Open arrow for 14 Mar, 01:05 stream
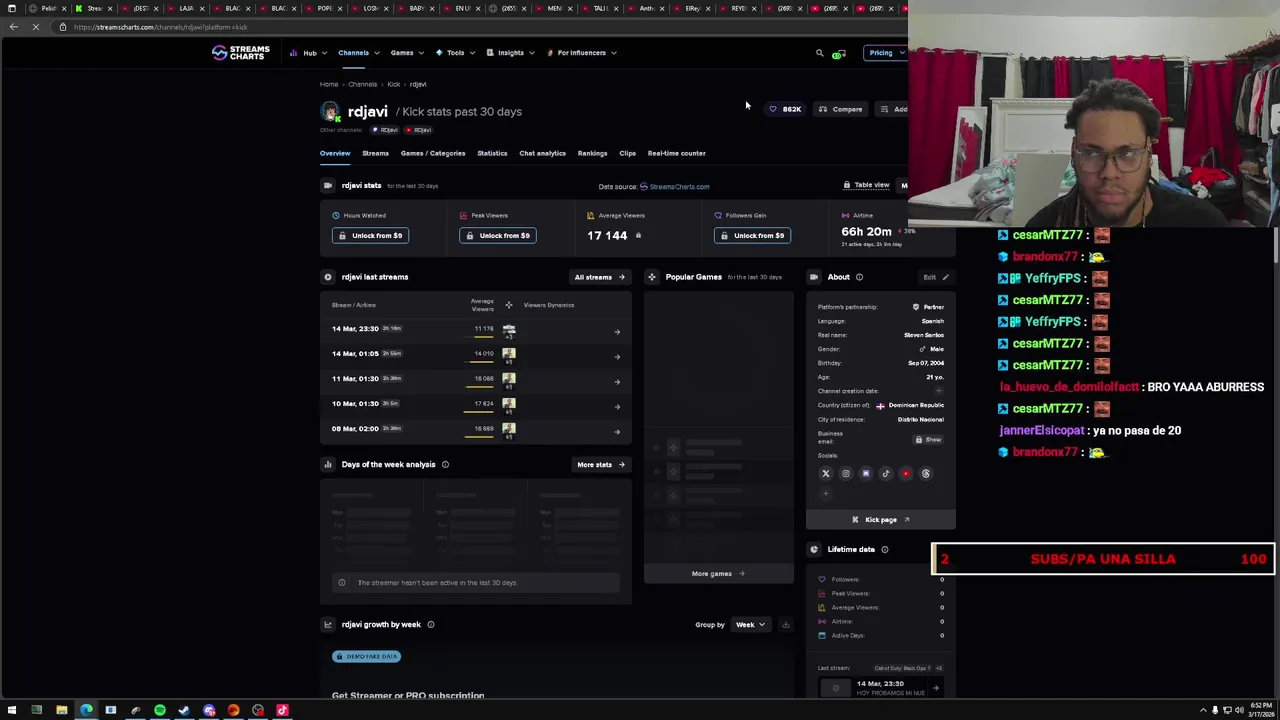1280x720 pixels. [x=617, y=356]
